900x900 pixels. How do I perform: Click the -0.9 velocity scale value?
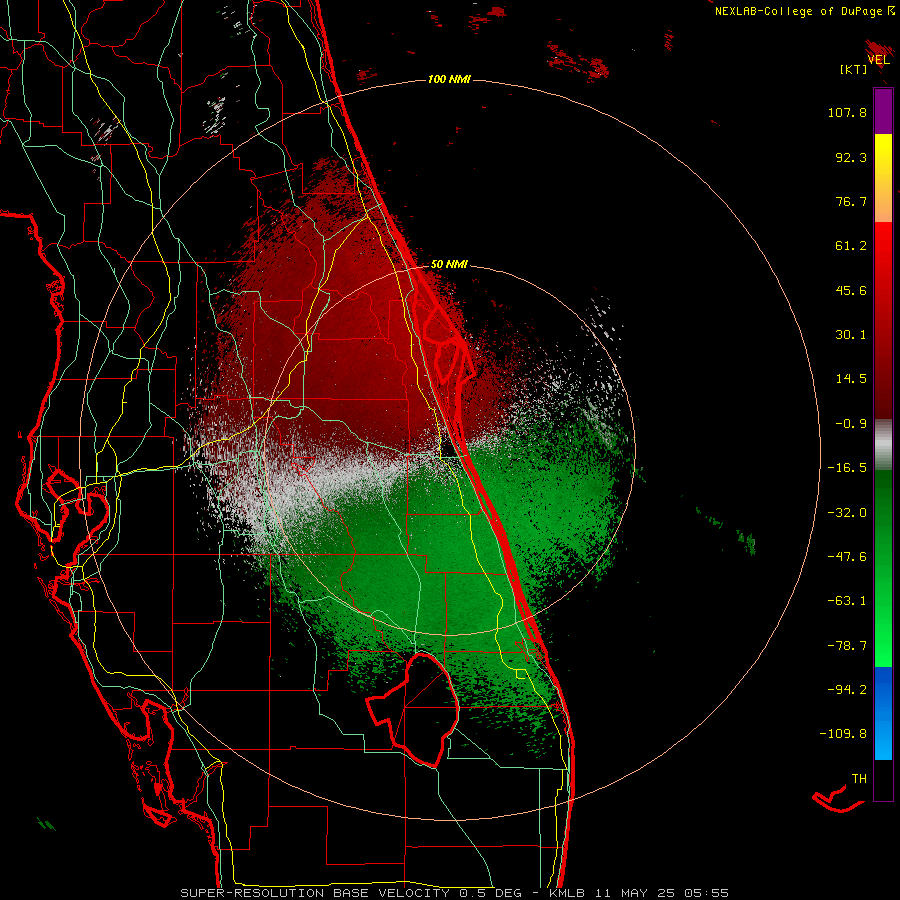[851, 424]
